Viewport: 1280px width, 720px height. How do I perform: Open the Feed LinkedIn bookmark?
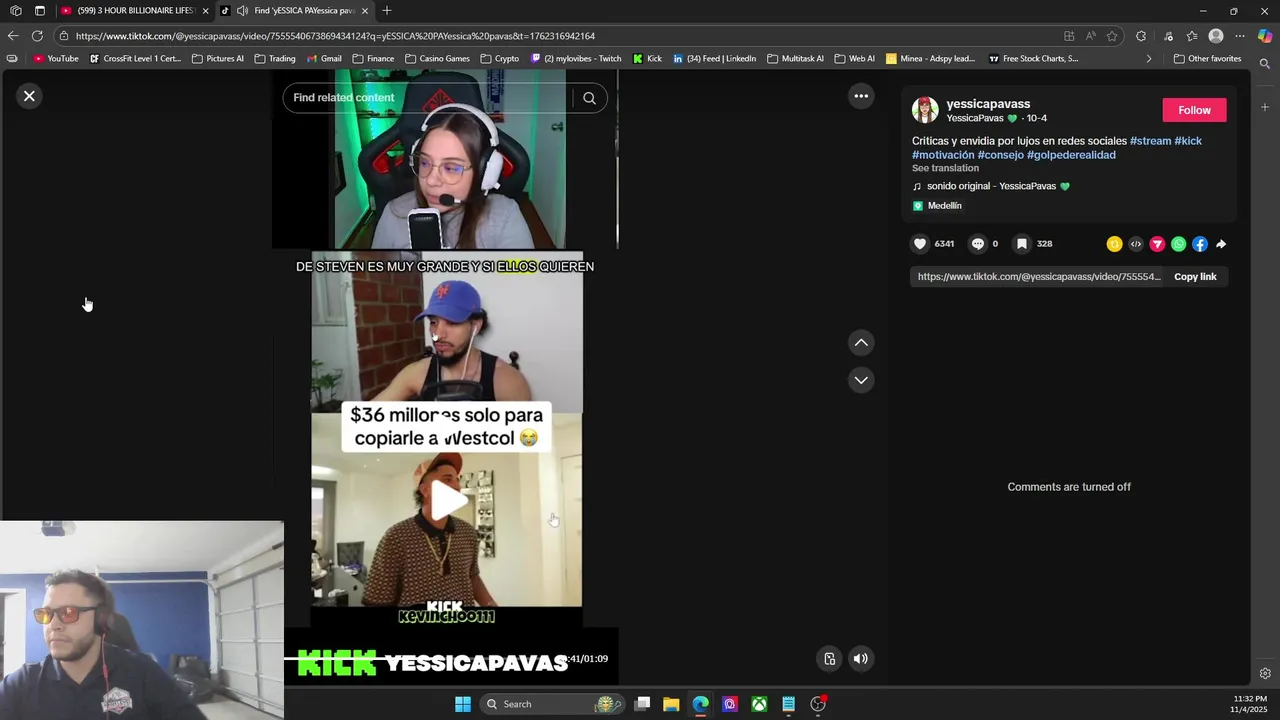click(714, 59)
